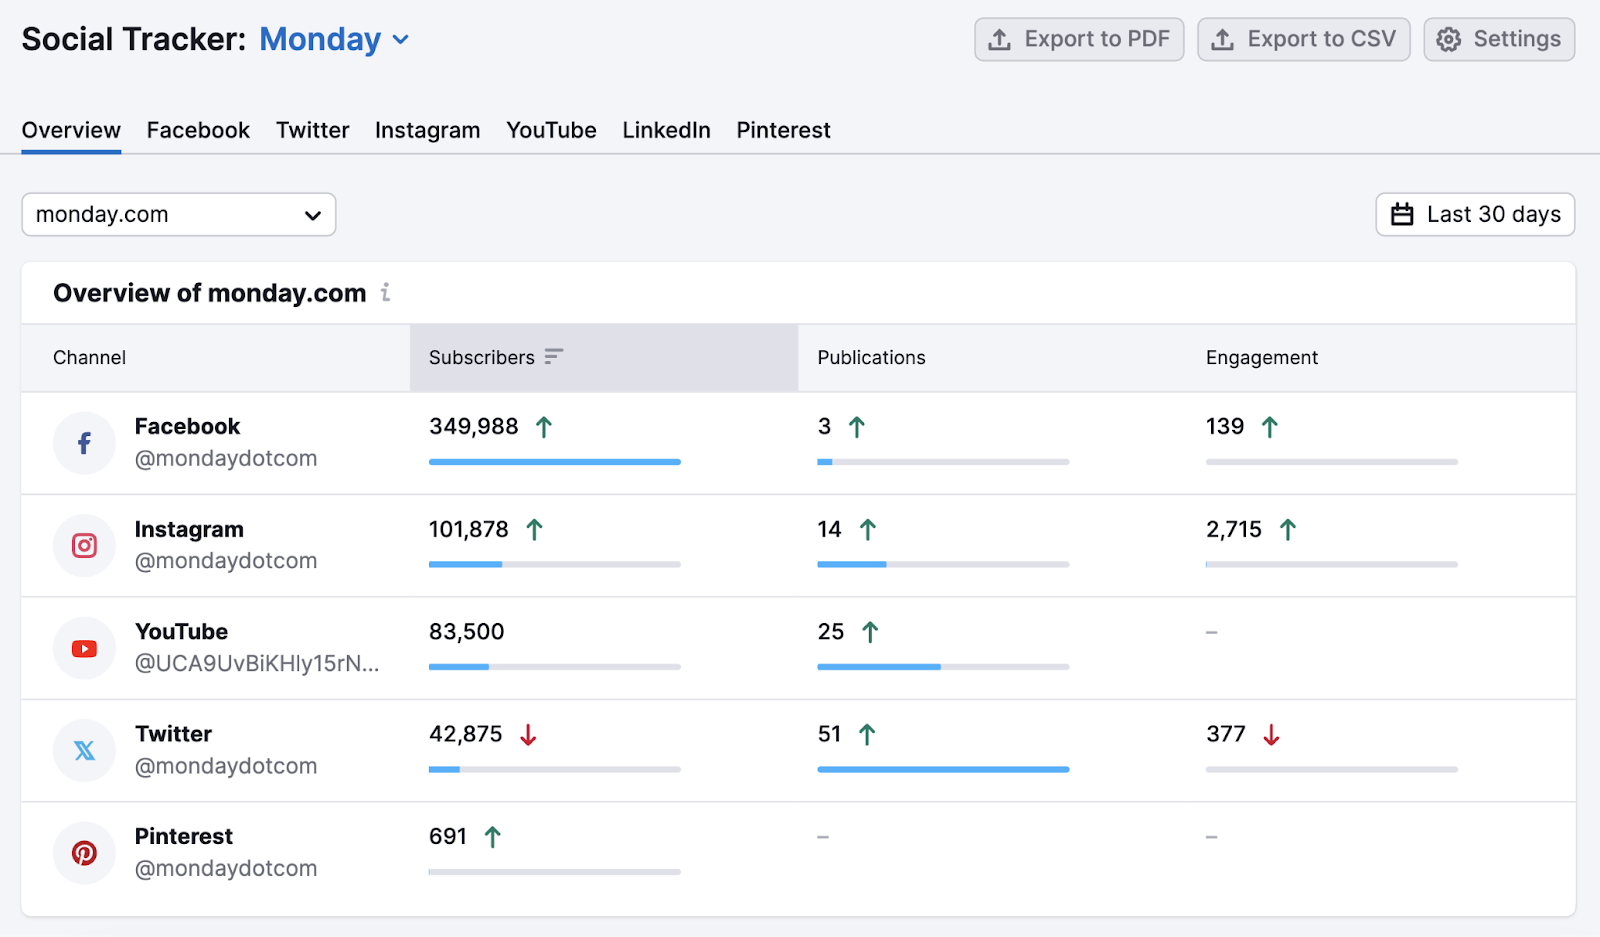Expand the monday.com competitor dropdown
This screenshot has height=937, width=1600.
(x=179, y=214)
